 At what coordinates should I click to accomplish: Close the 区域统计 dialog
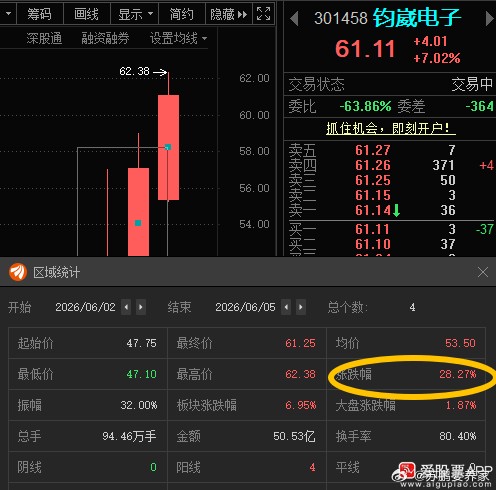483,272
